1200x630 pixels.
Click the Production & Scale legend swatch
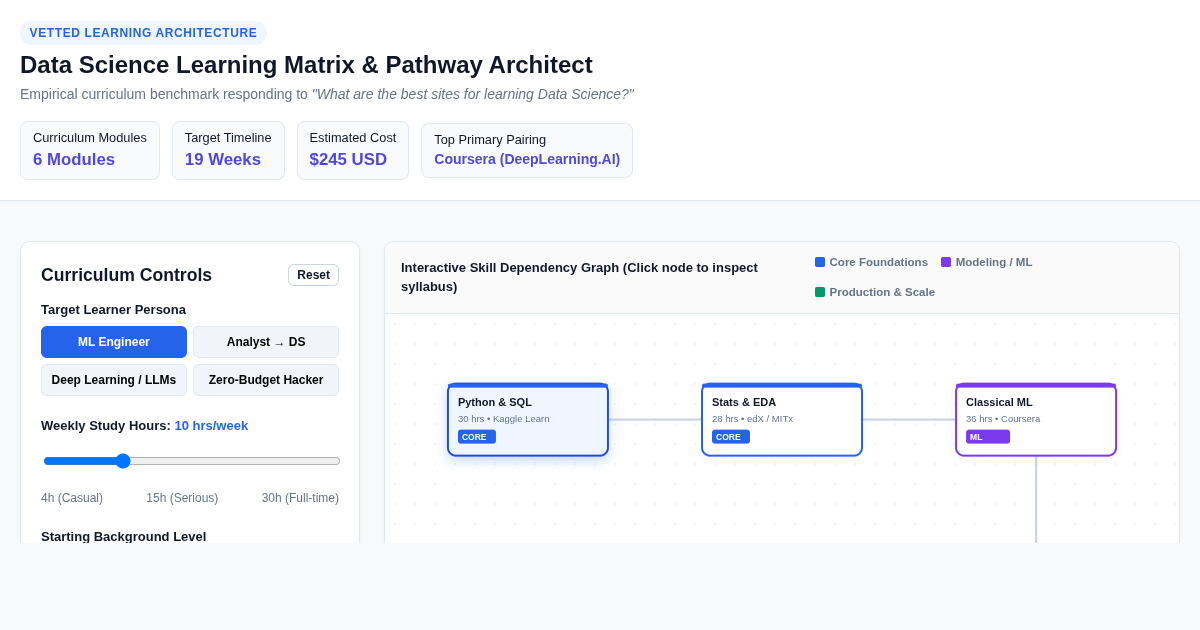[x=820, y=292]
